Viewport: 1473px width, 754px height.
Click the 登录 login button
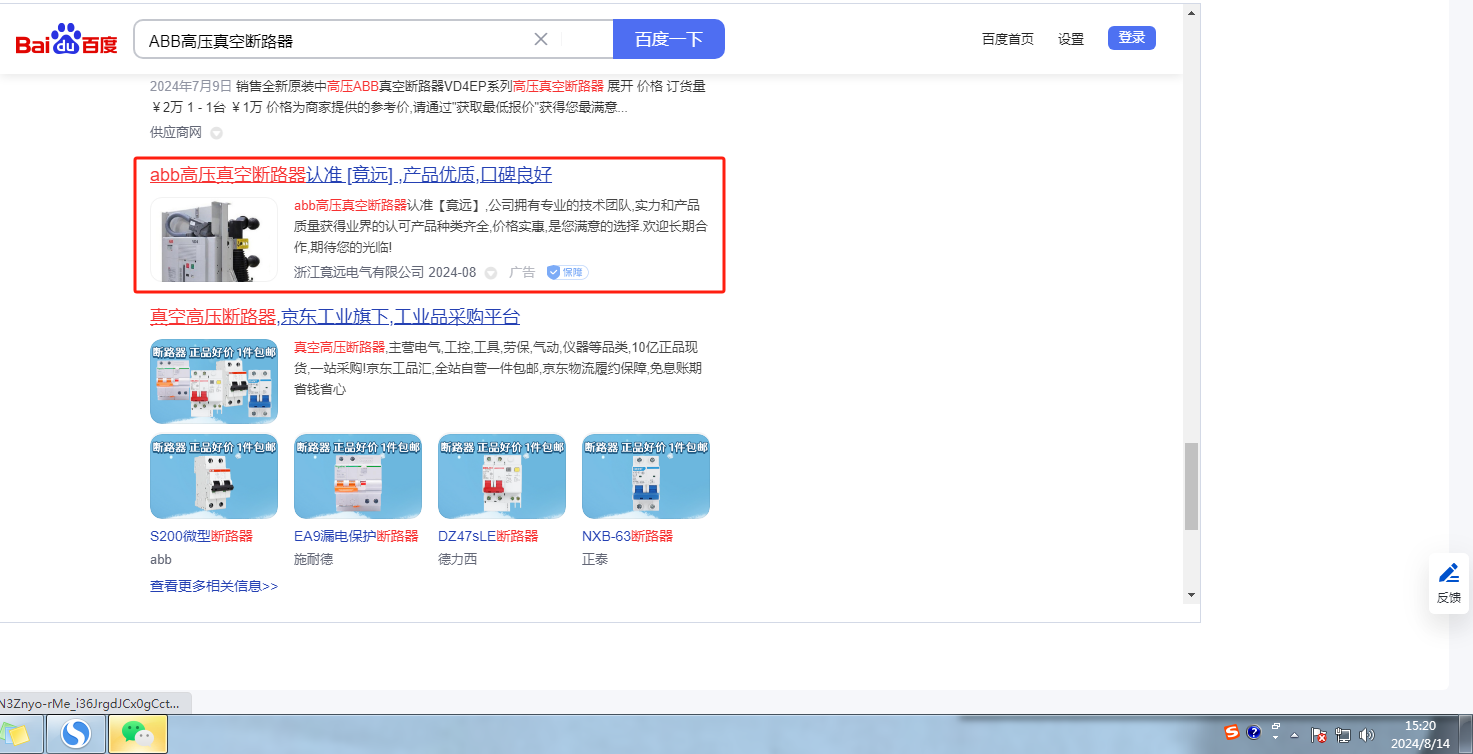(1132, 38)
